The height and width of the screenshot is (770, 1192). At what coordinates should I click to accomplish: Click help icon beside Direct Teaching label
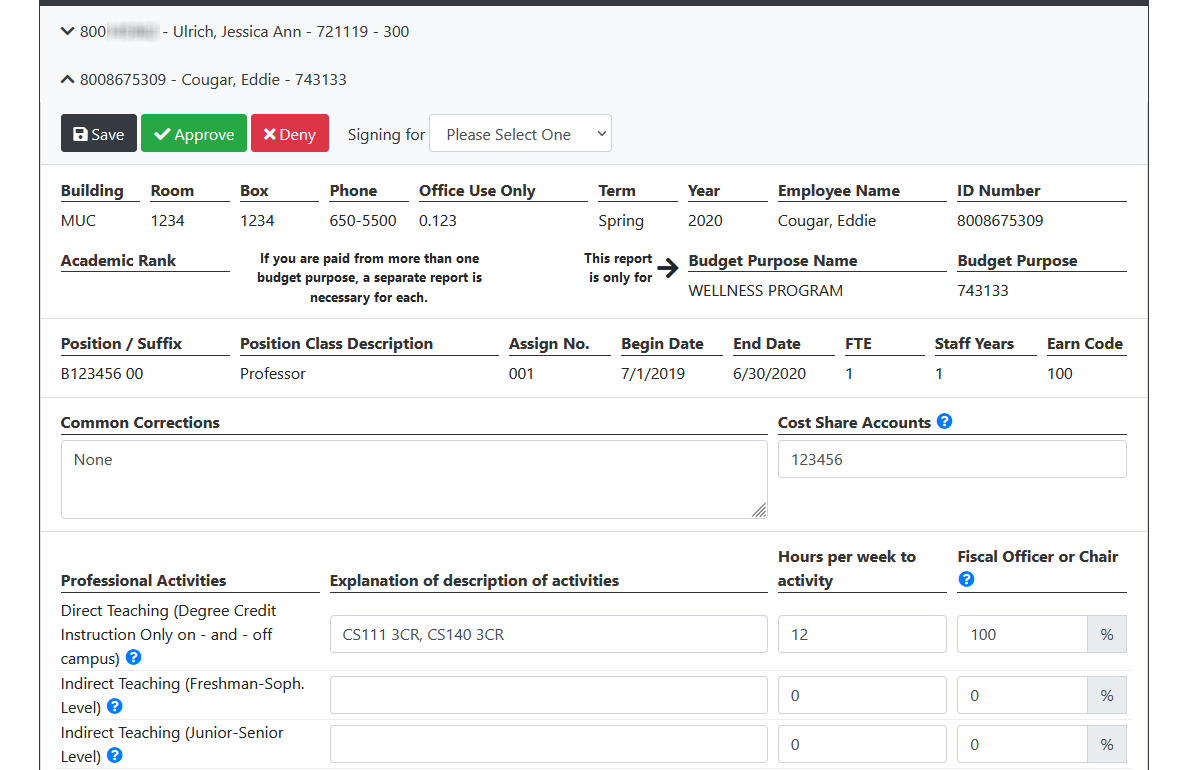(x=133, y=658)
